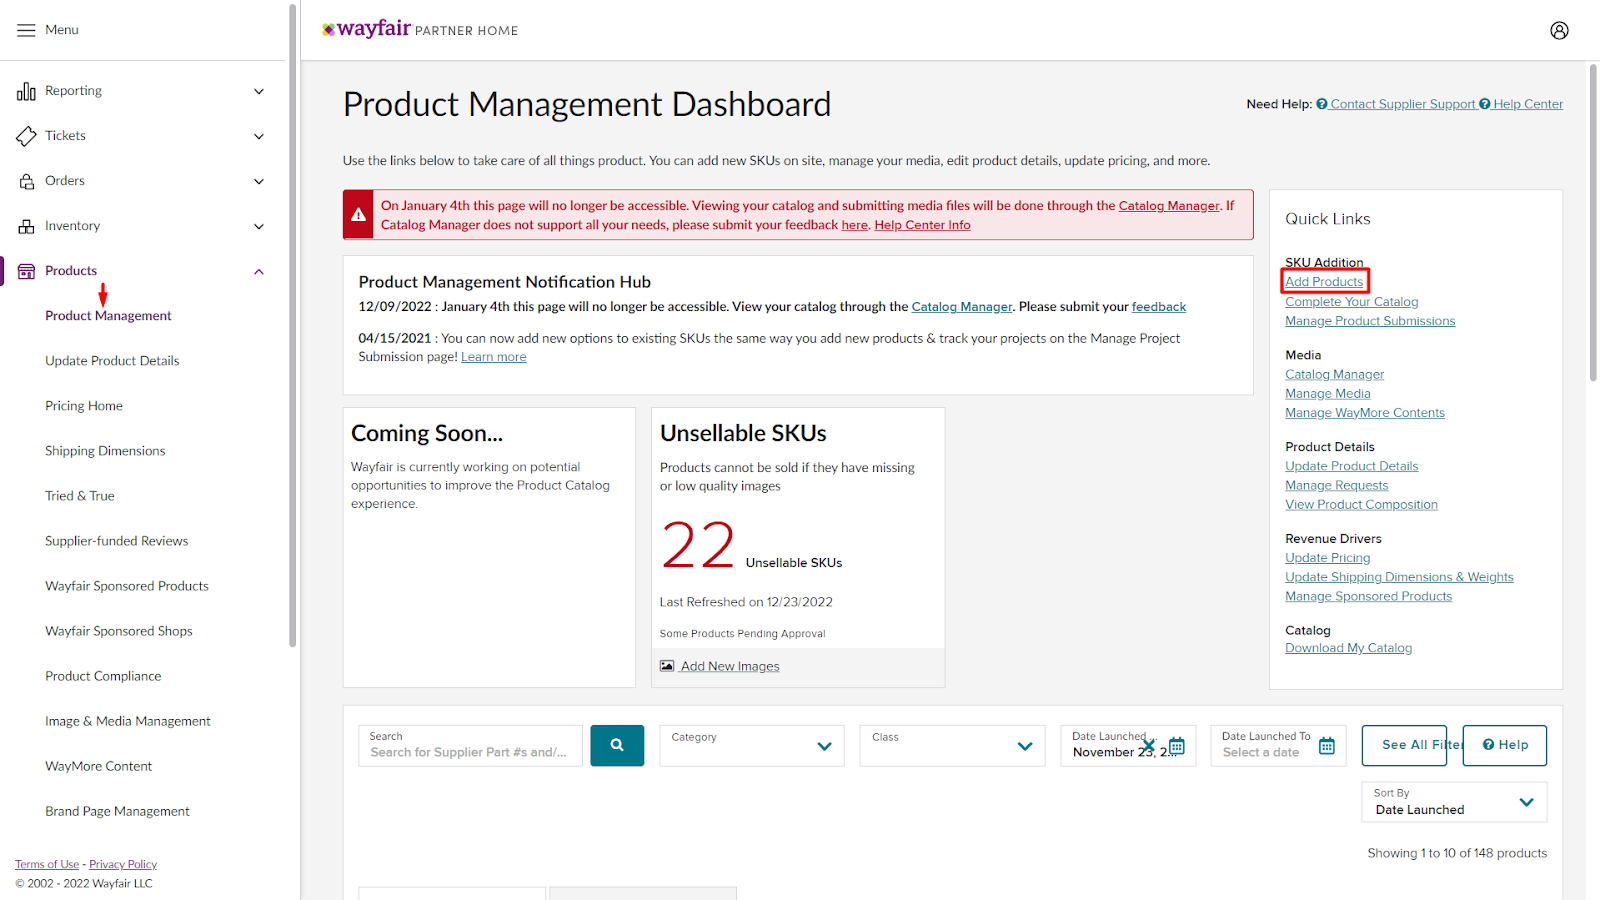The height and width of the screenshot is (900, 1600).
Task: Open the Date Launched calendar icon
Action: (1177, 746)
